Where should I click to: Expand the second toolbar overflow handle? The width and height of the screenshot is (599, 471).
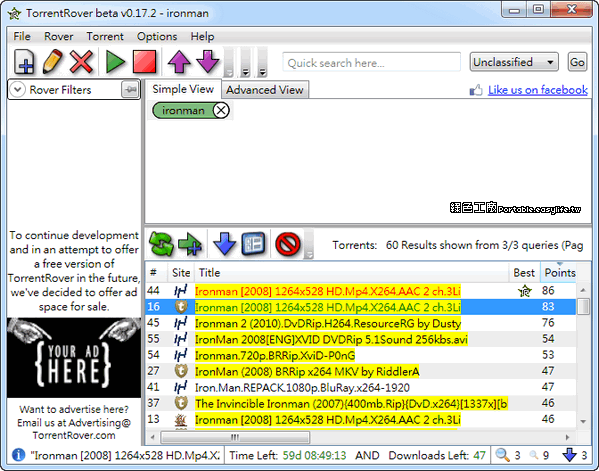pyautogui.click(x=246, y=62)
